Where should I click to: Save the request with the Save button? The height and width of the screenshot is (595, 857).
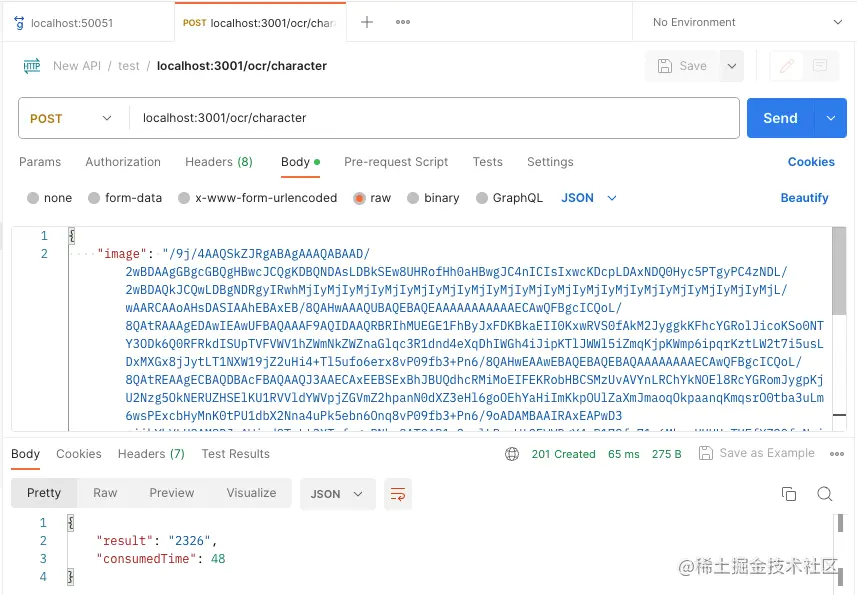(x=683, y=66)
